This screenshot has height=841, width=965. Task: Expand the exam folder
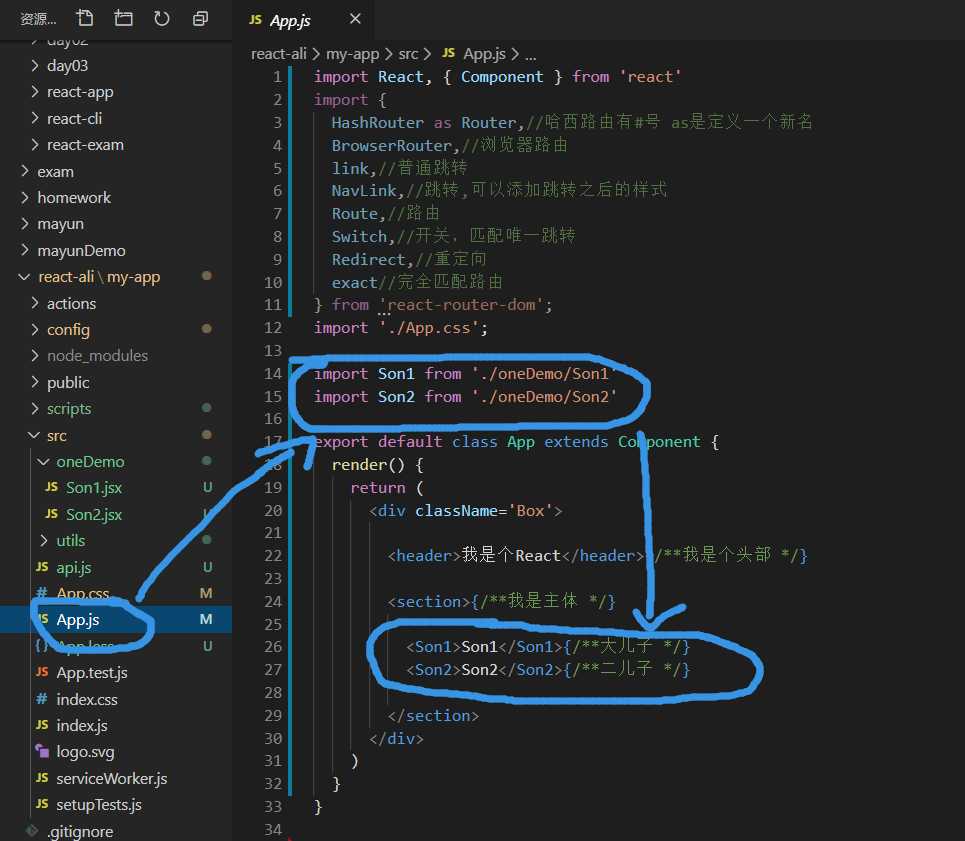[25, 171]
